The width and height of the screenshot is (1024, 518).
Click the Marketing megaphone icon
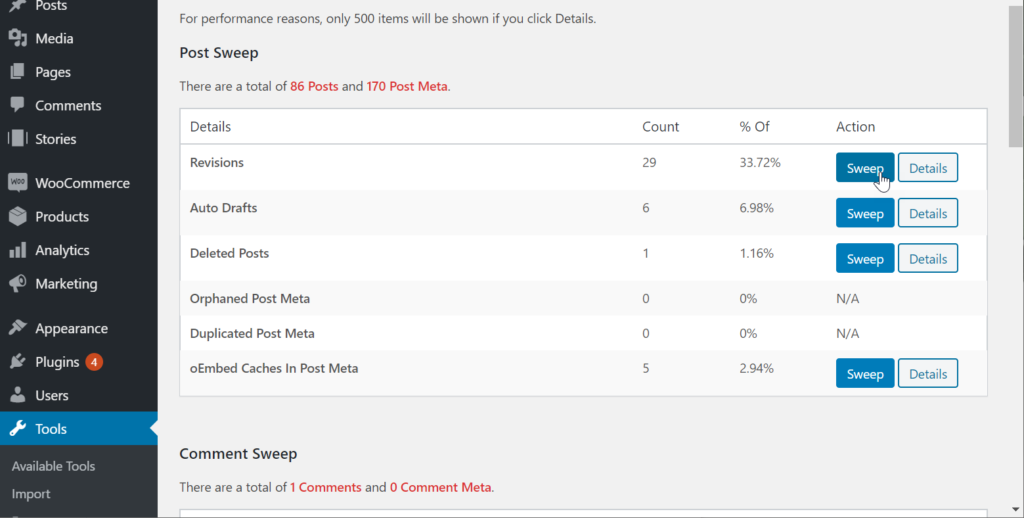(17, 284)
